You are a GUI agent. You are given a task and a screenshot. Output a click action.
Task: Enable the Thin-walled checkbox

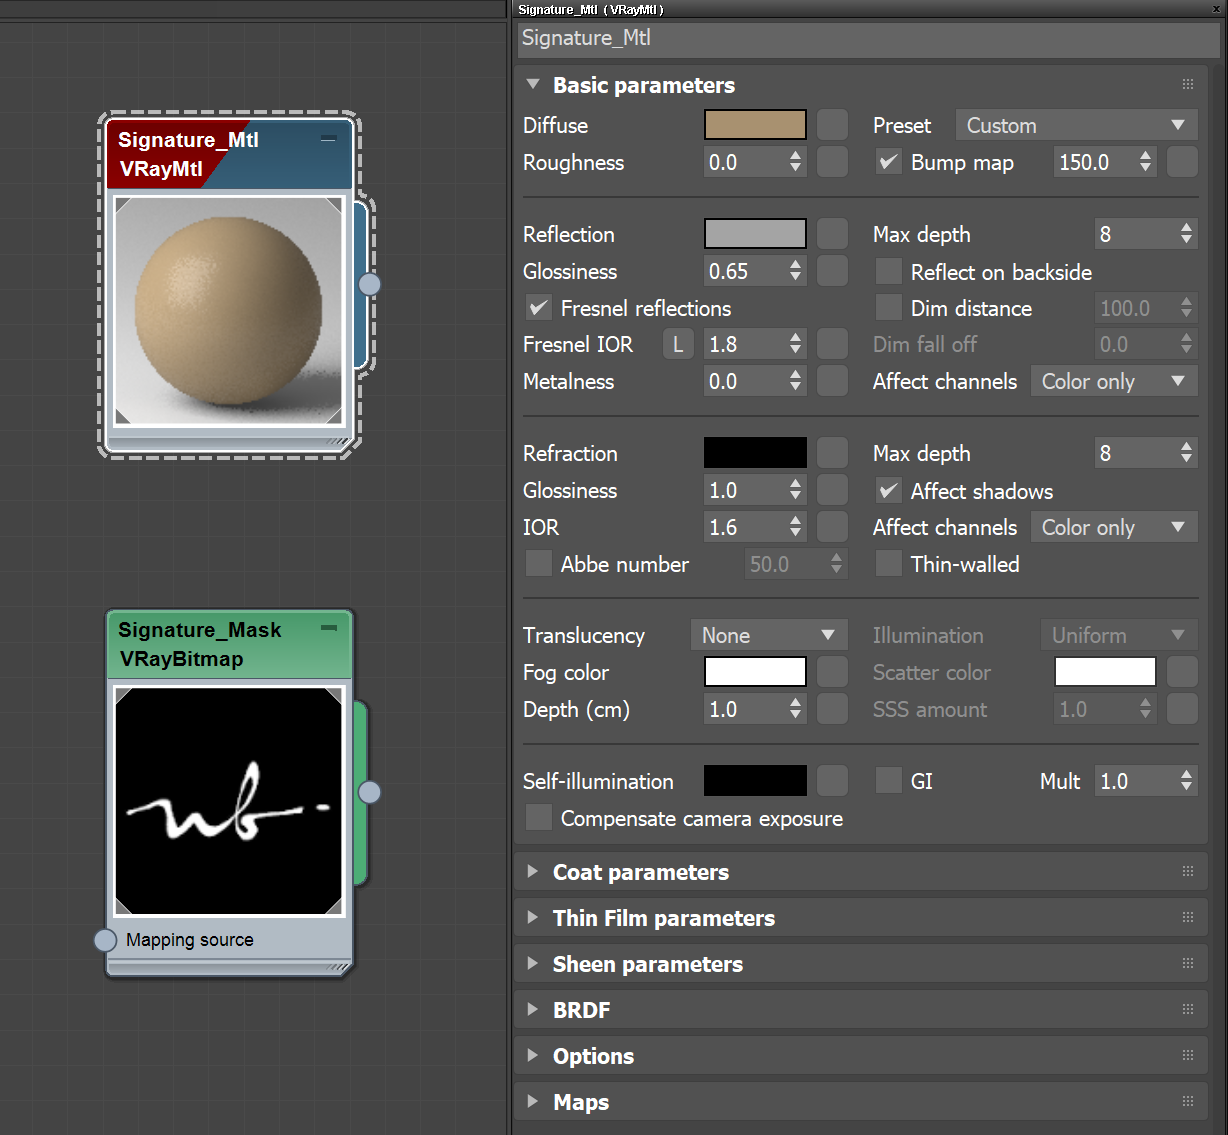888,564
